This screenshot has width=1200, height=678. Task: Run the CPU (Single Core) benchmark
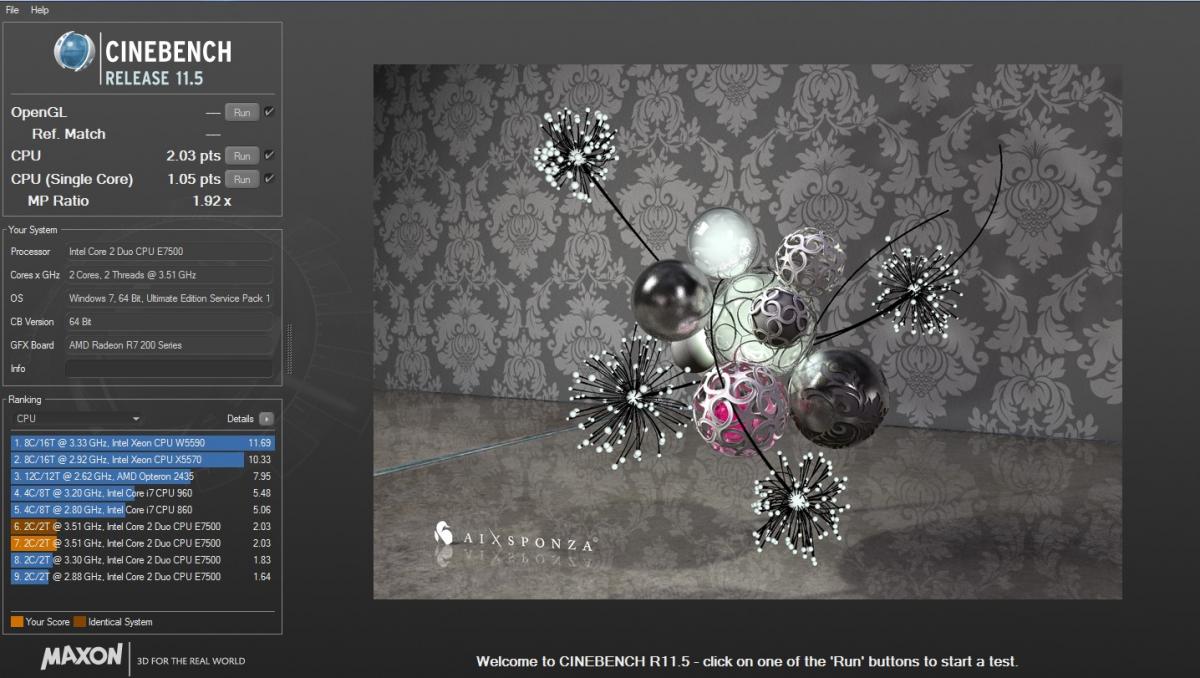(x=242, y=179)
